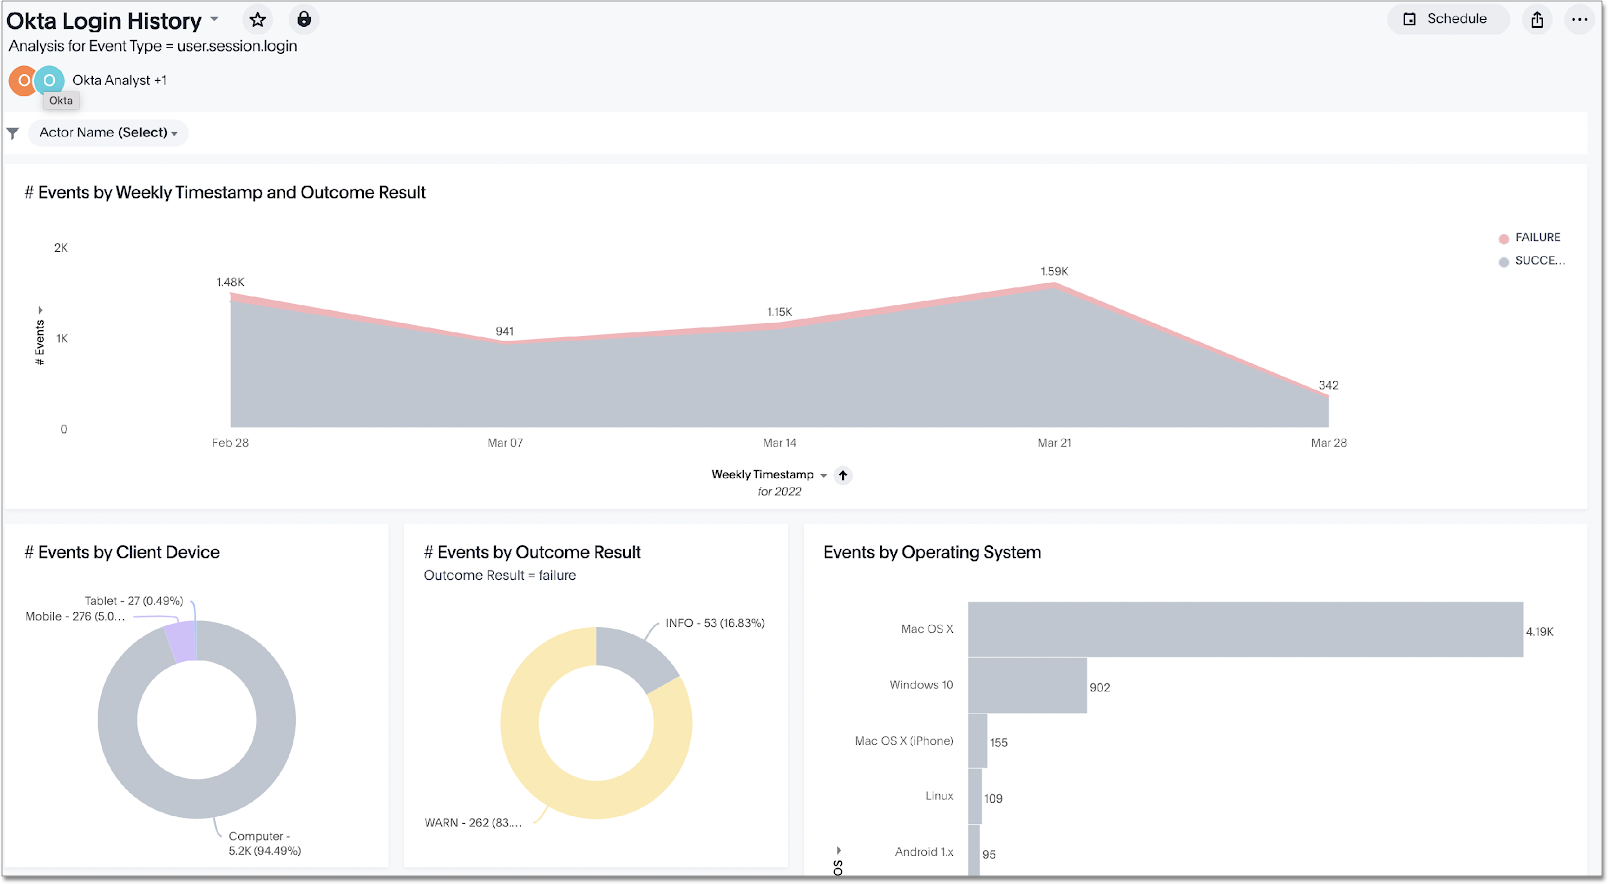This screenshot has height=884, width=1608.
Task: Click the lock icon next to the title
Action: [x=304, y=19]
